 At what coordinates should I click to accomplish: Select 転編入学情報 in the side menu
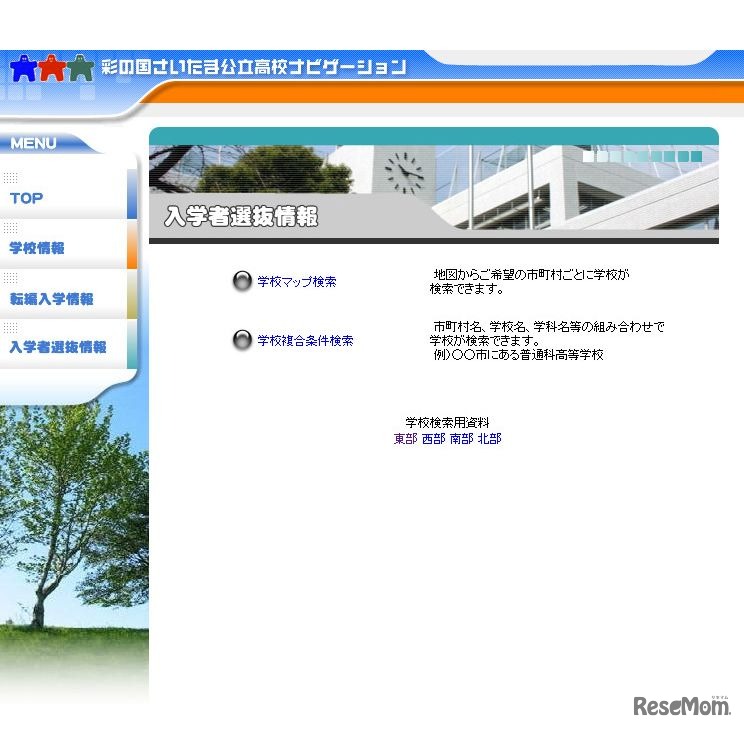(x=52, y=298)
